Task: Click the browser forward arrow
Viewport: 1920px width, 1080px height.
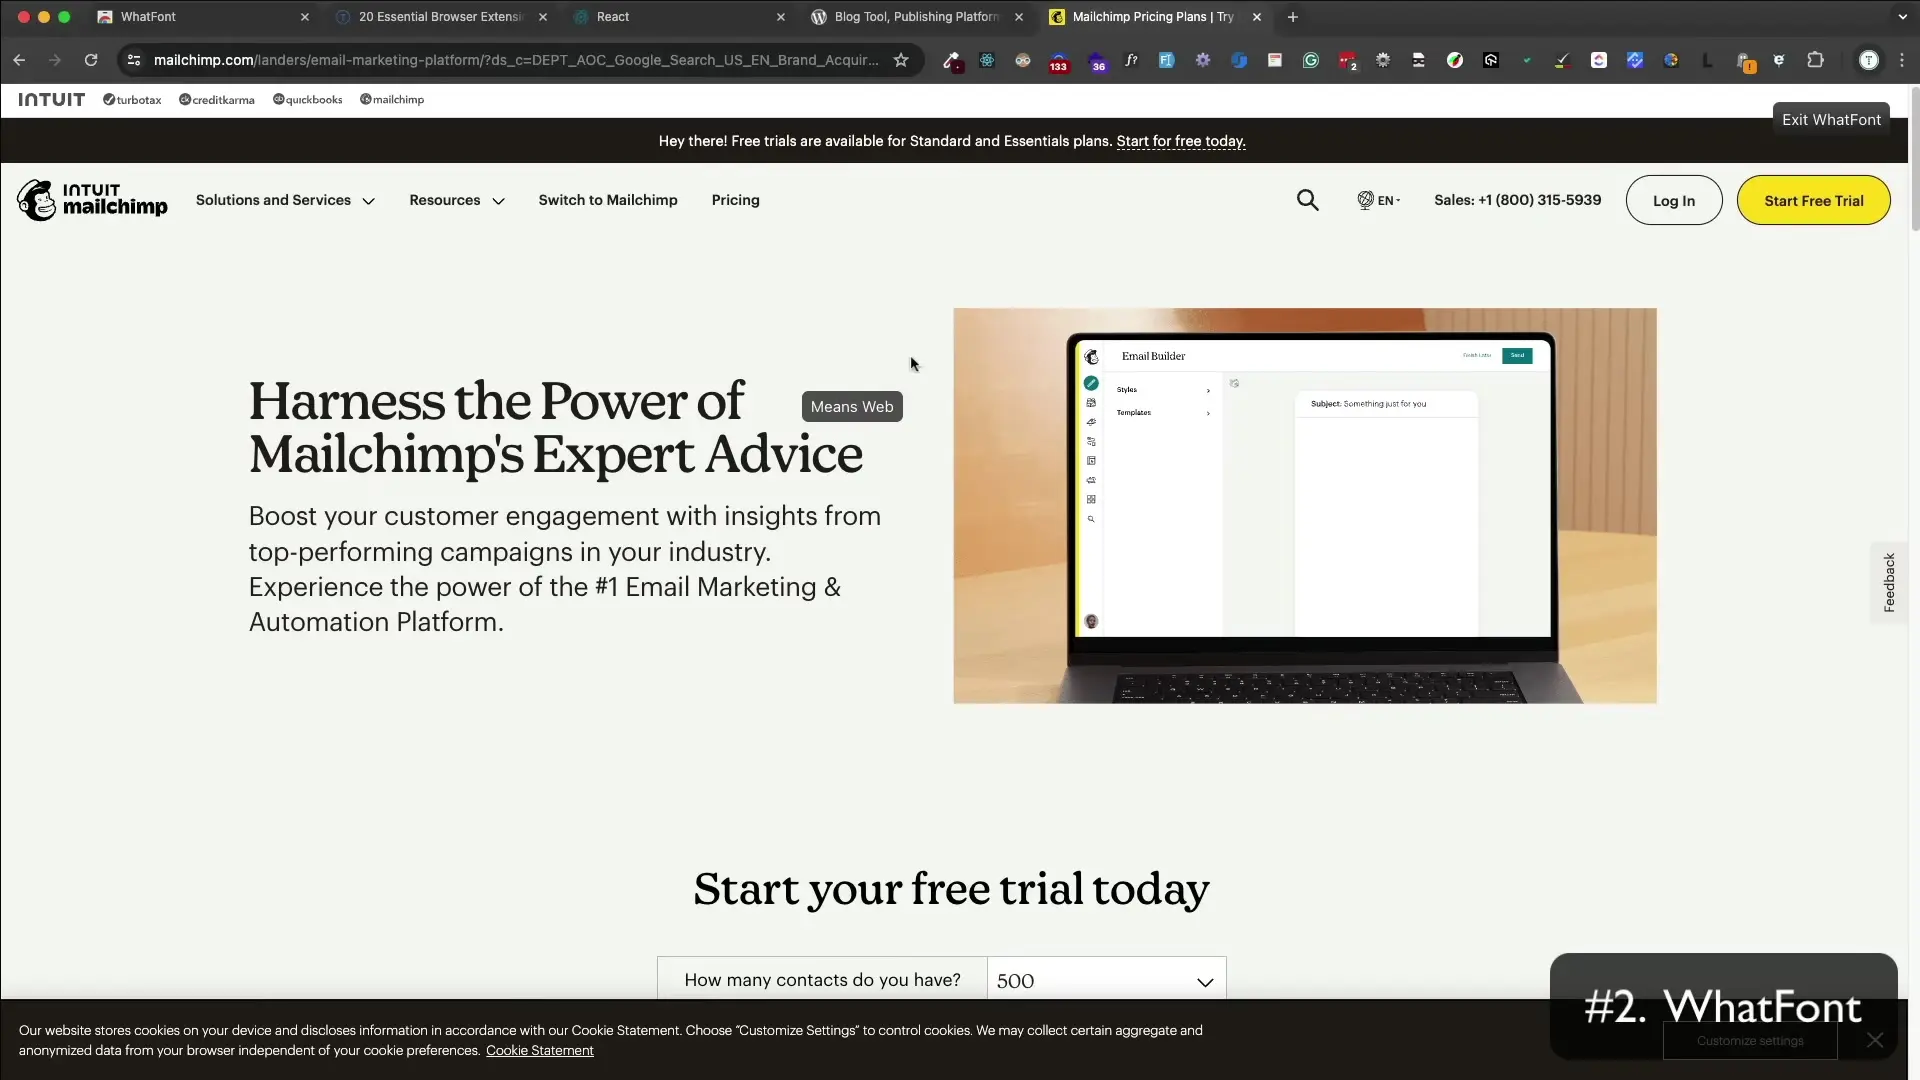Action: 55,60
